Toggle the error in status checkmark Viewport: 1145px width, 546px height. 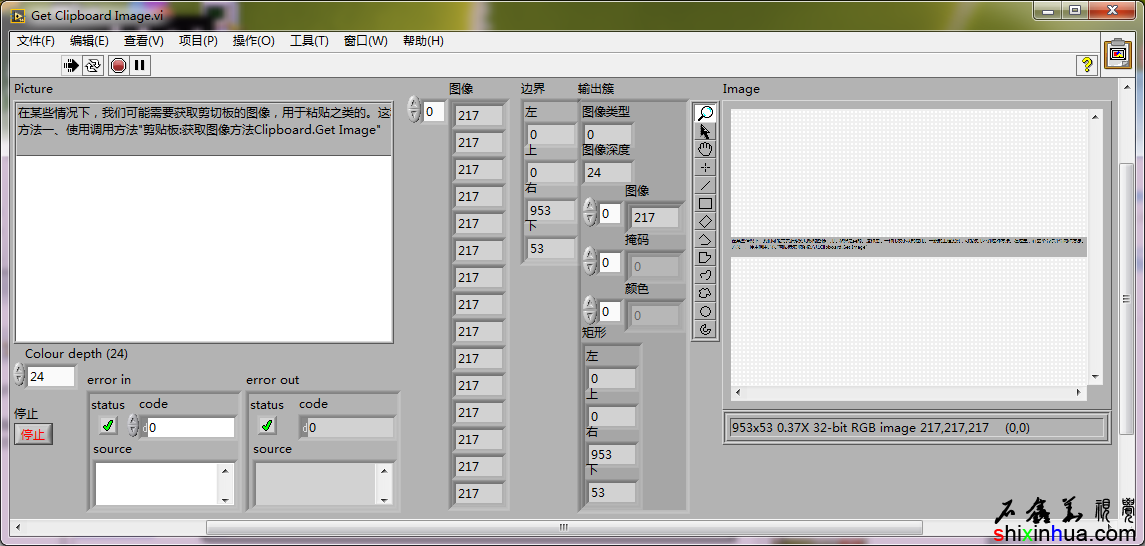[107, 426]
